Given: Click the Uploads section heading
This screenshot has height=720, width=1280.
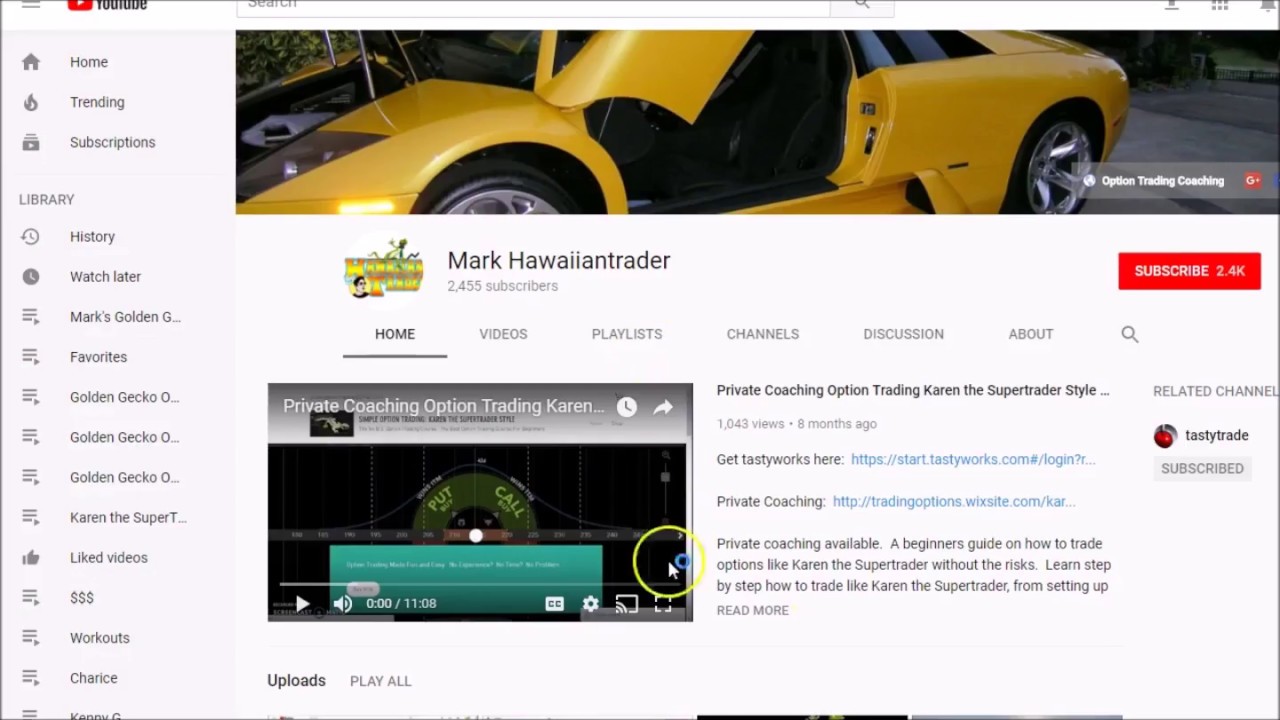Looking at the screenshot, I should 296,680.
